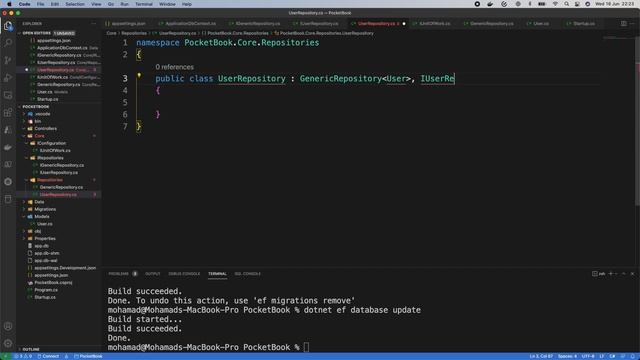Screen dimensions: 640x360
Task: Click the lightbulb code action on line 3
Action: click(139, 76)
